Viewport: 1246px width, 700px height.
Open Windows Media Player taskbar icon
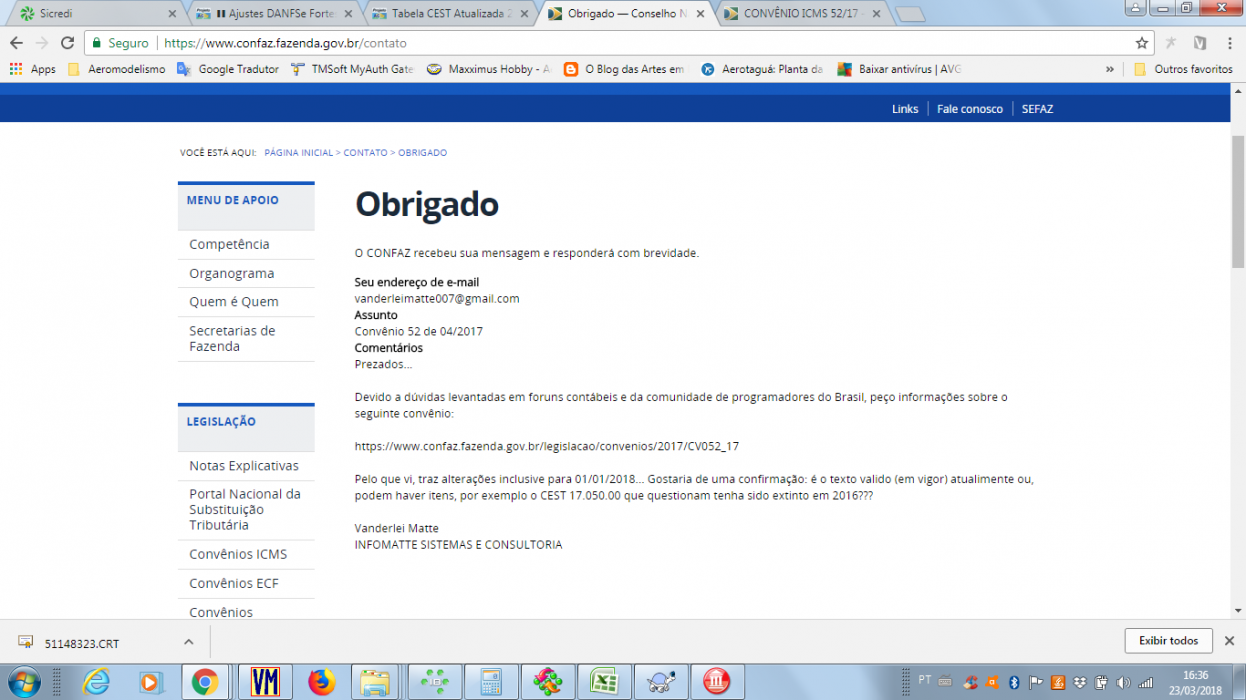tap(150, 682)
